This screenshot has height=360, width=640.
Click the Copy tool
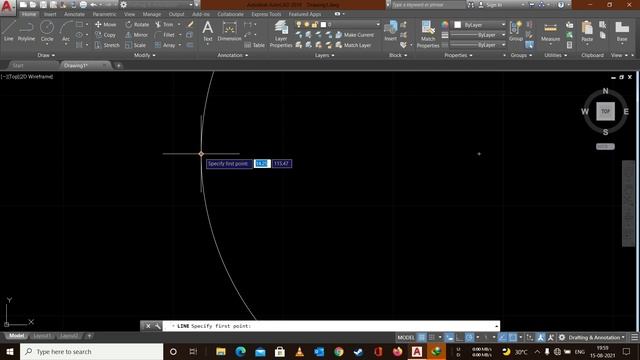(x=105, y=35)
